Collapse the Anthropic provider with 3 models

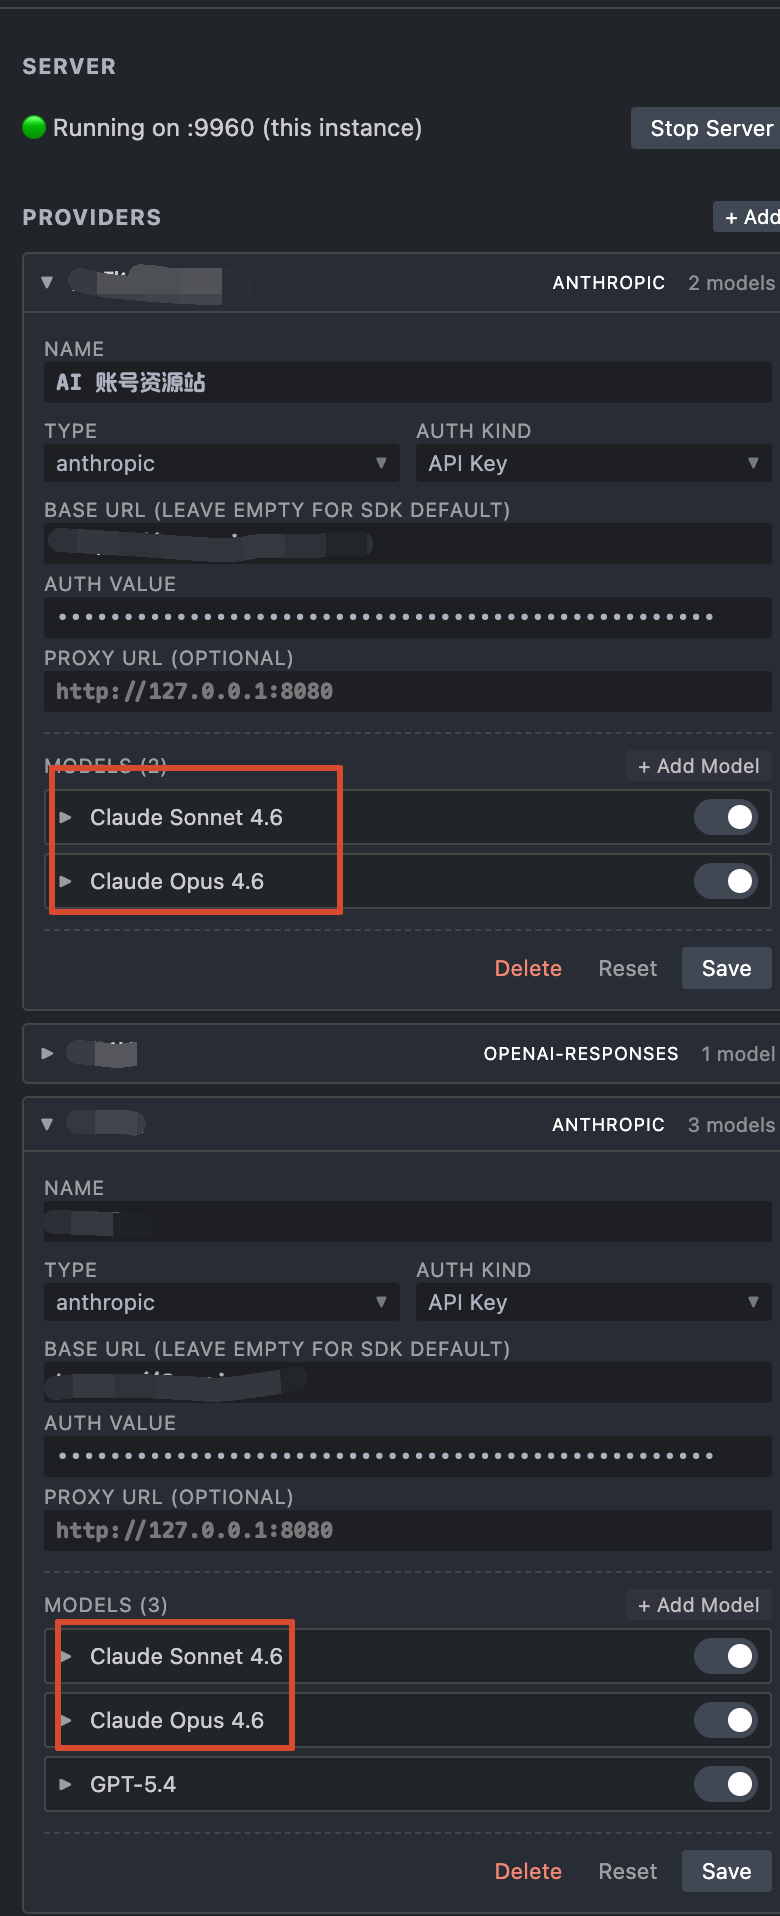click(47, 1125)
